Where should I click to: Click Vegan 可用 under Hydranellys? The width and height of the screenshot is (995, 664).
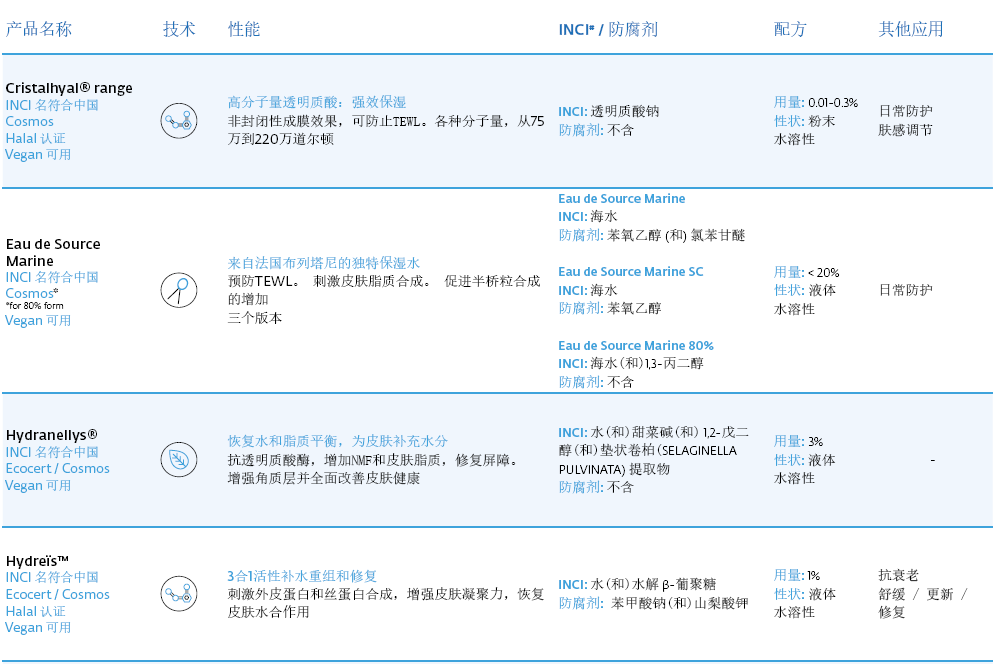pos(38,486)
